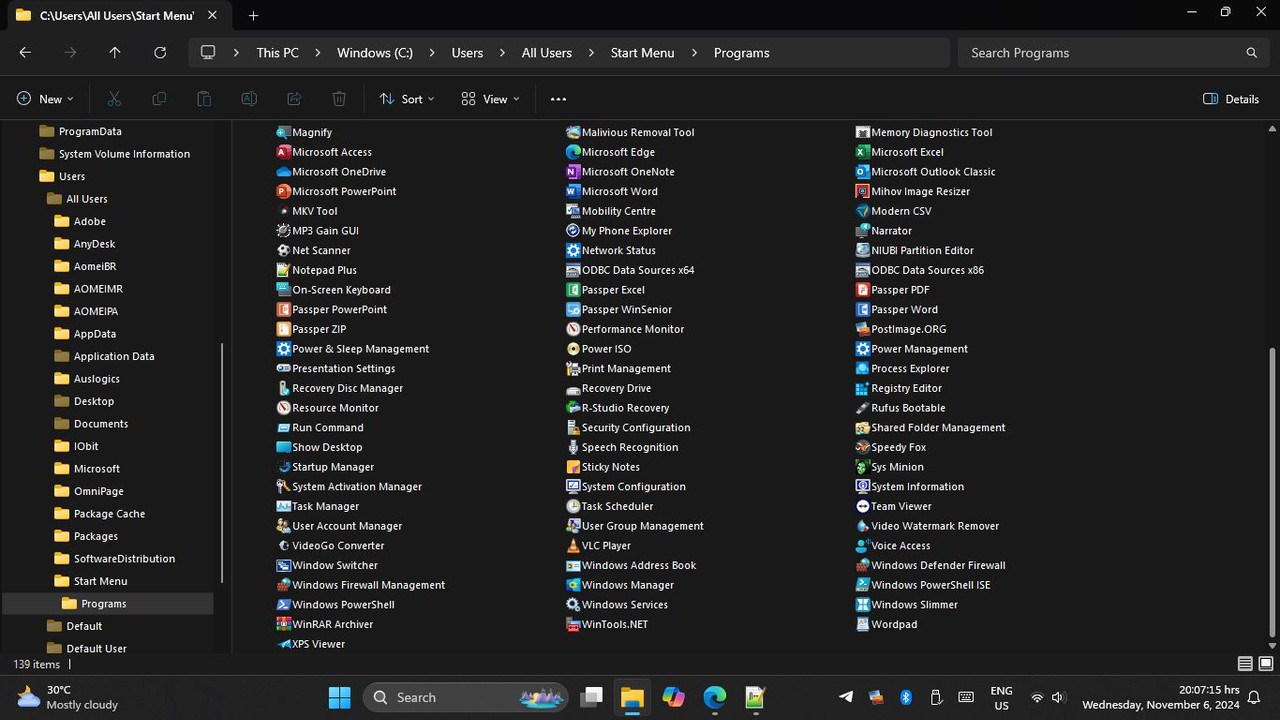The image size is (1280, 720).
Task: Select the Start Menu tab title
Action: (x=117, y=15)
